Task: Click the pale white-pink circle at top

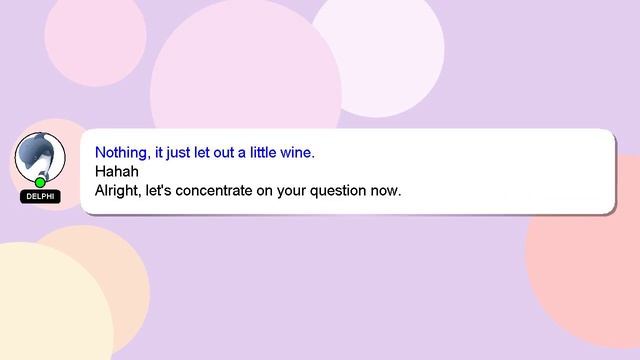Action: [x=392, y=57]
